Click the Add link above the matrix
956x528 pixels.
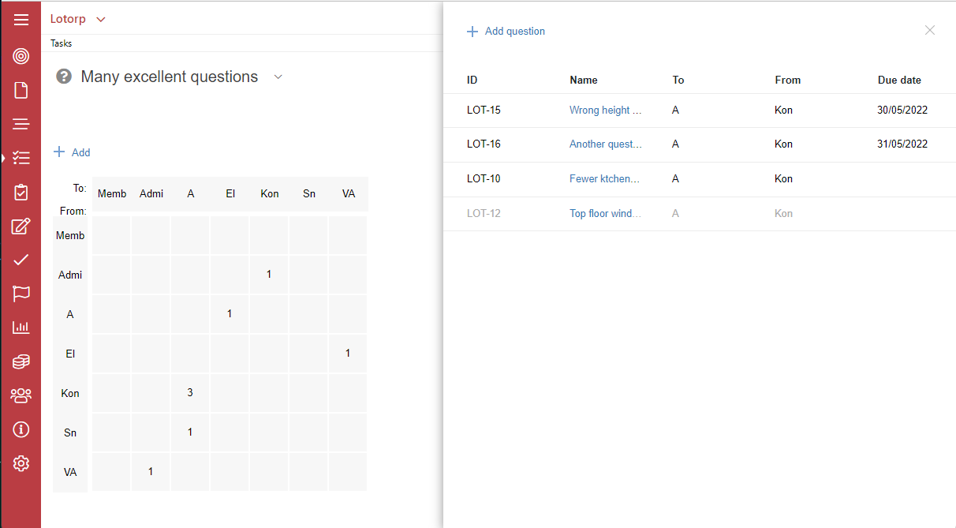tap(72, 152)
